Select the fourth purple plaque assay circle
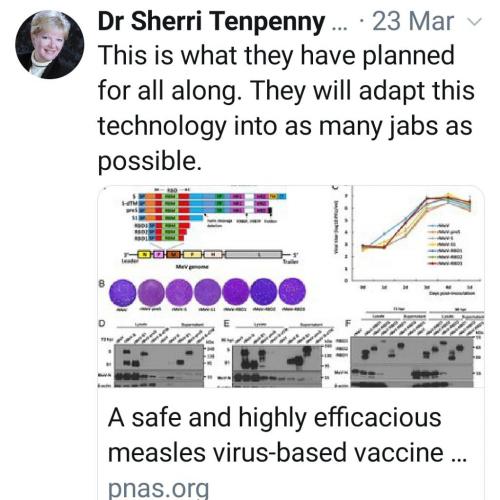Image resolution: width=500 pixels, height=500 pixels. click(x=208, y=292)
